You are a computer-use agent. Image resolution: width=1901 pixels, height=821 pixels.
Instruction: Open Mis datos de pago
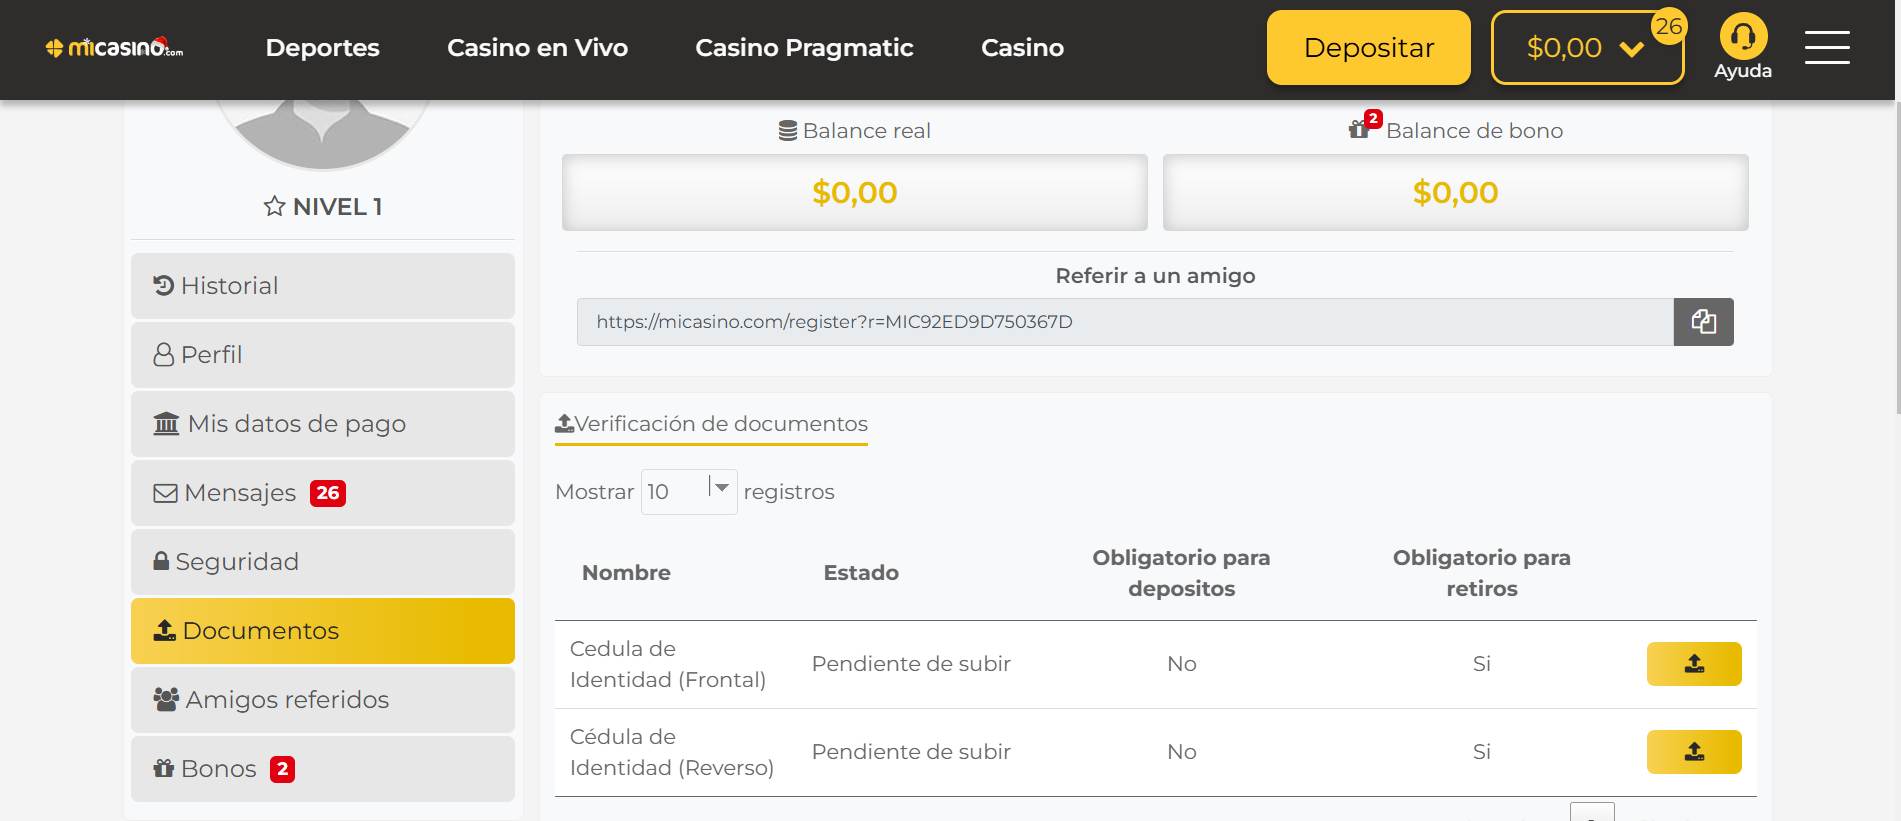point(322,424)
